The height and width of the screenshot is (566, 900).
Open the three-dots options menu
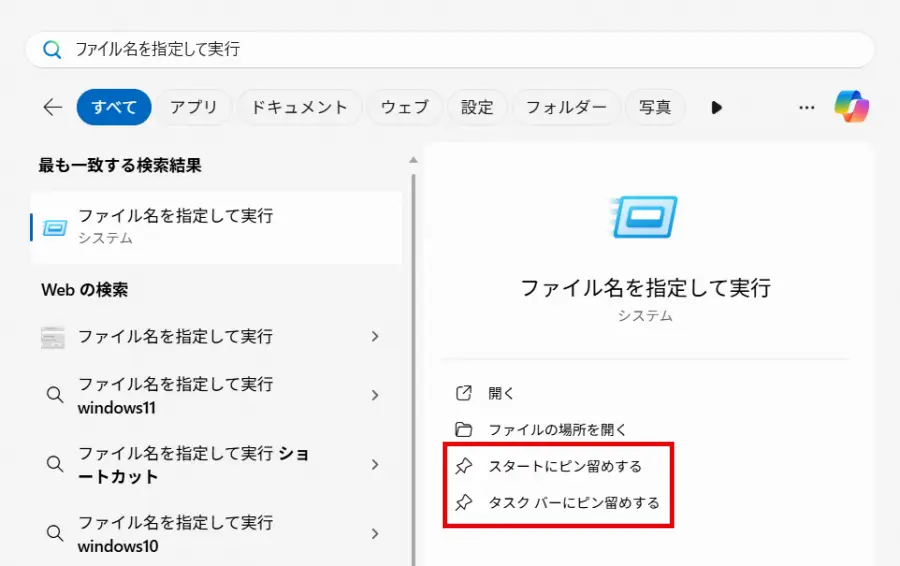point(806,107)
